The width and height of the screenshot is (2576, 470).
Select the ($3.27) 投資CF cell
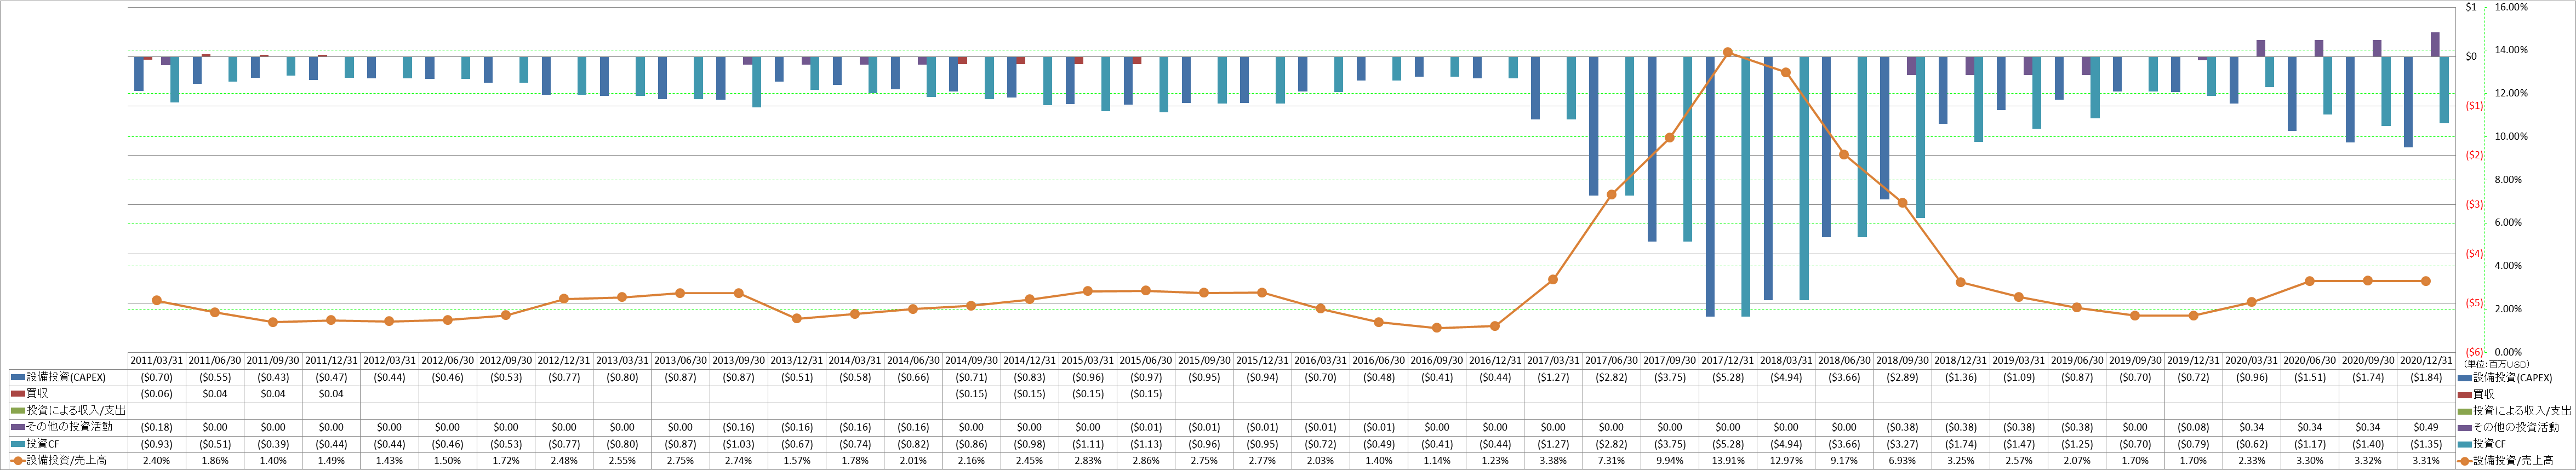coord(1902,444)
